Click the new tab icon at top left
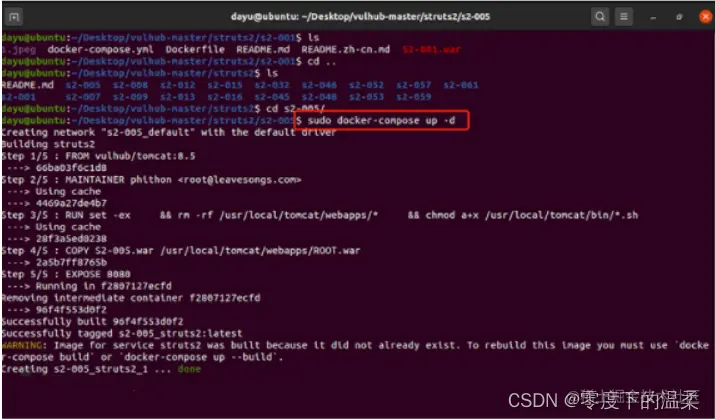Image resolution: width=715 pixels, height=420 pixels. pos(14,17)
